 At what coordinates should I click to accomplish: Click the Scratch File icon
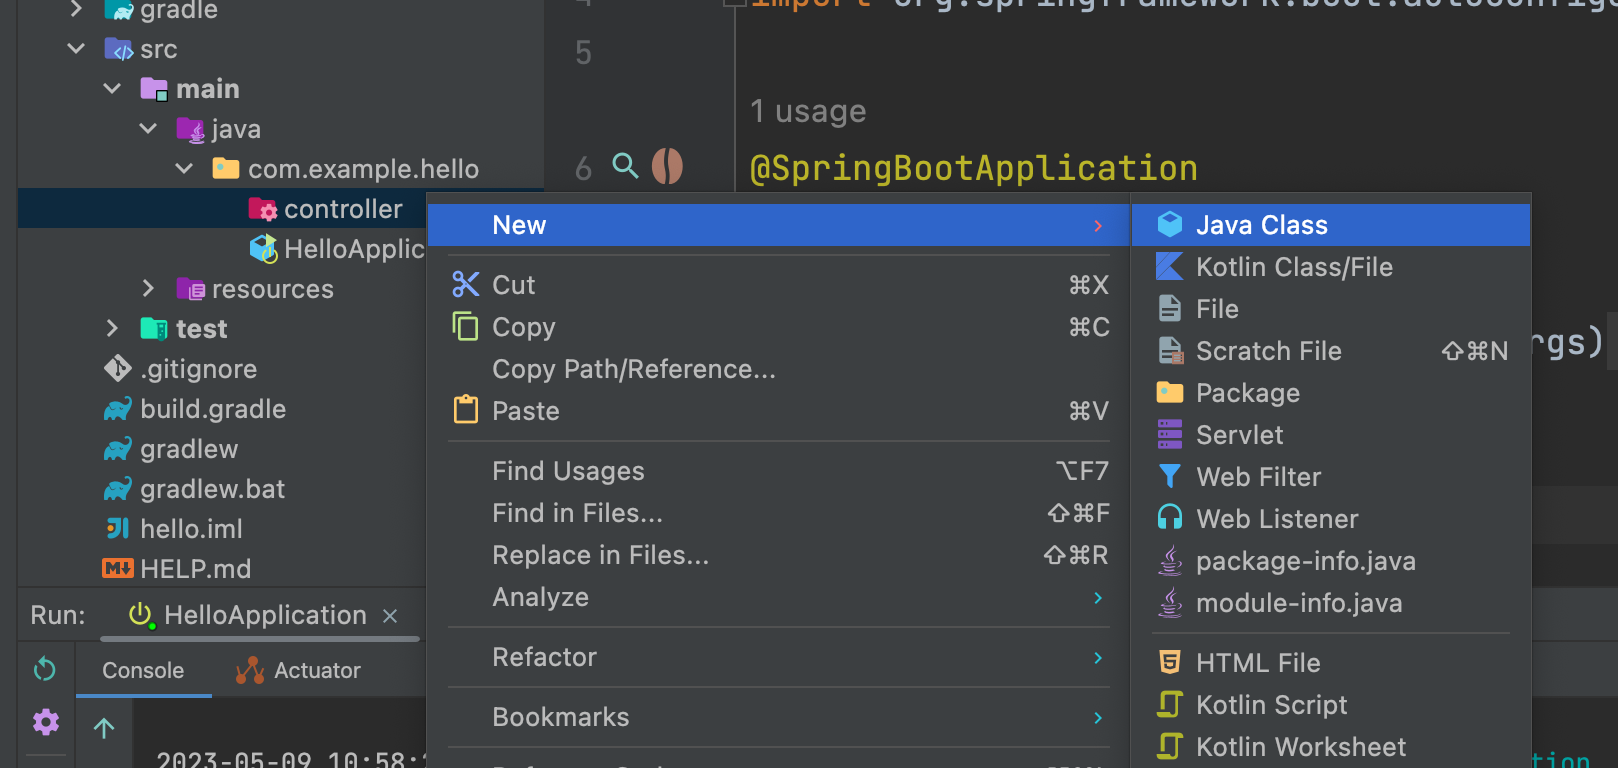pos(1170,351)
